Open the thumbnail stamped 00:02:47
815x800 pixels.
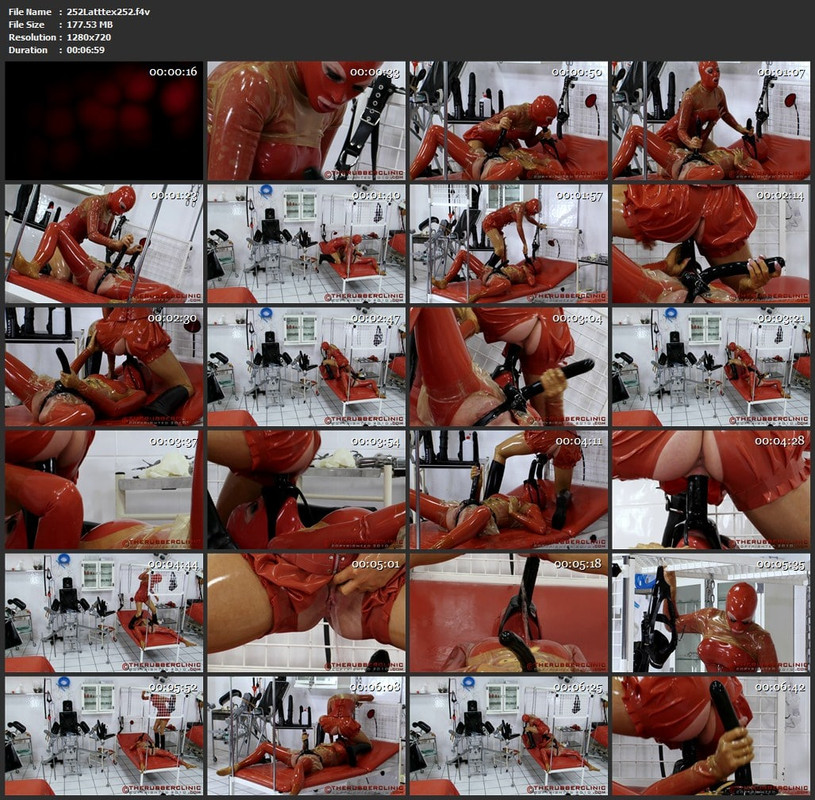click(x=306, y=367)
